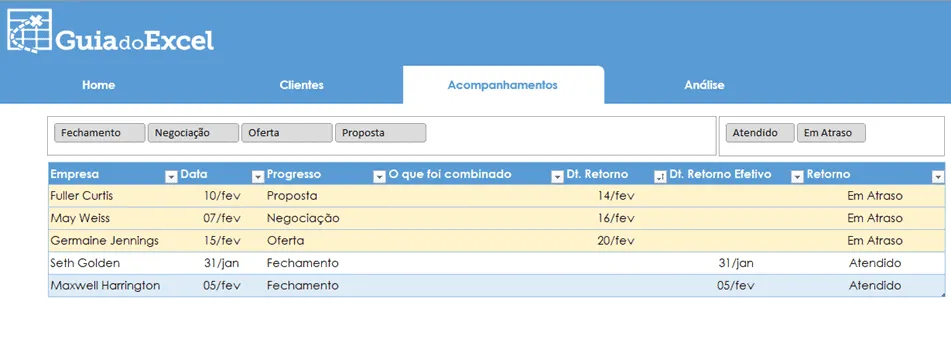Image resolution: width=951 pixels, height=363 pixels.
Task: Open the Retorno column filter dropdown
Action: click(938, 176)
